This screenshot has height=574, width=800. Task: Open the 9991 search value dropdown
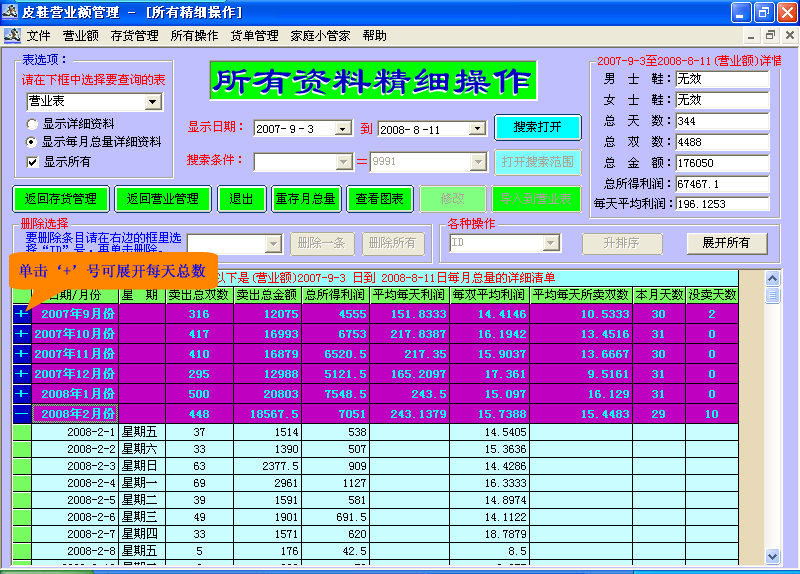[x=478, y=162]
